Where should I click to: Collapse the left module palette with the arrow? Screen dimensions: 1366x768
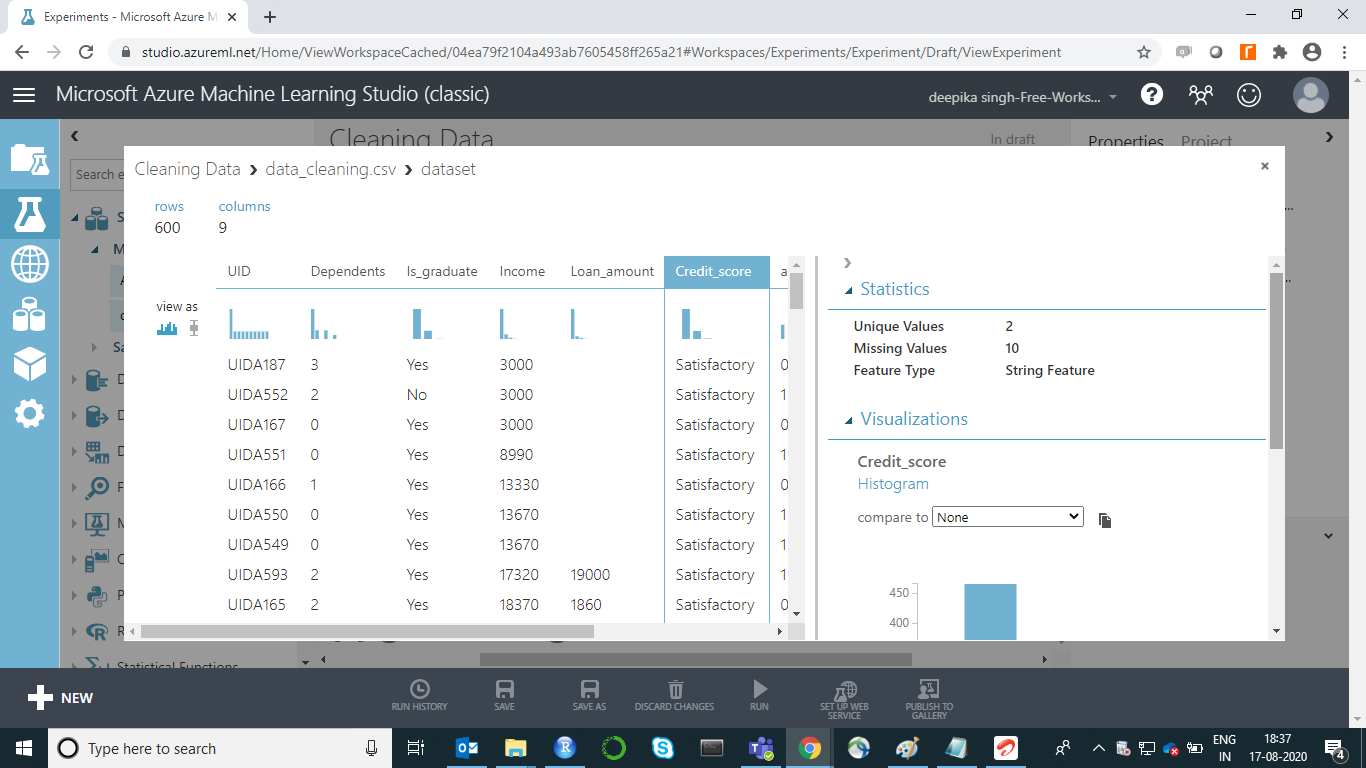coord(75,136)
